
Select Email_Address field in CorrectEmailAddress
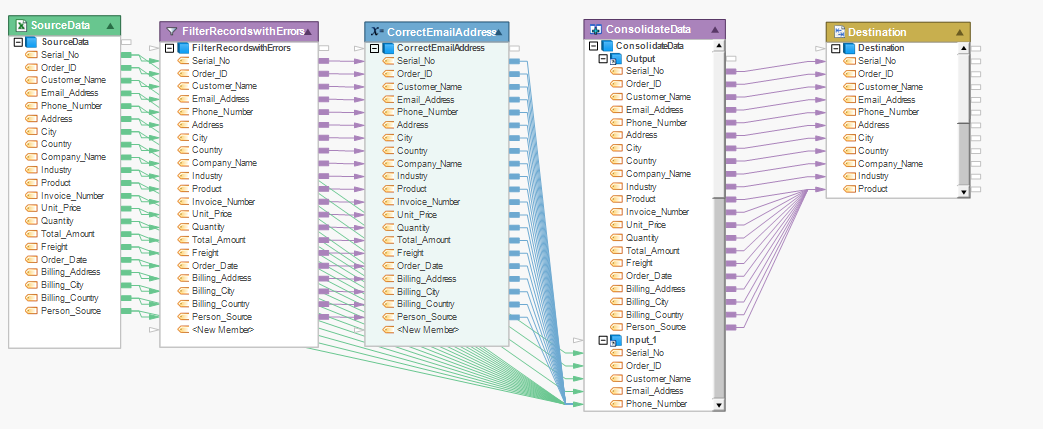pyautogui.click(x=425, y=100)
